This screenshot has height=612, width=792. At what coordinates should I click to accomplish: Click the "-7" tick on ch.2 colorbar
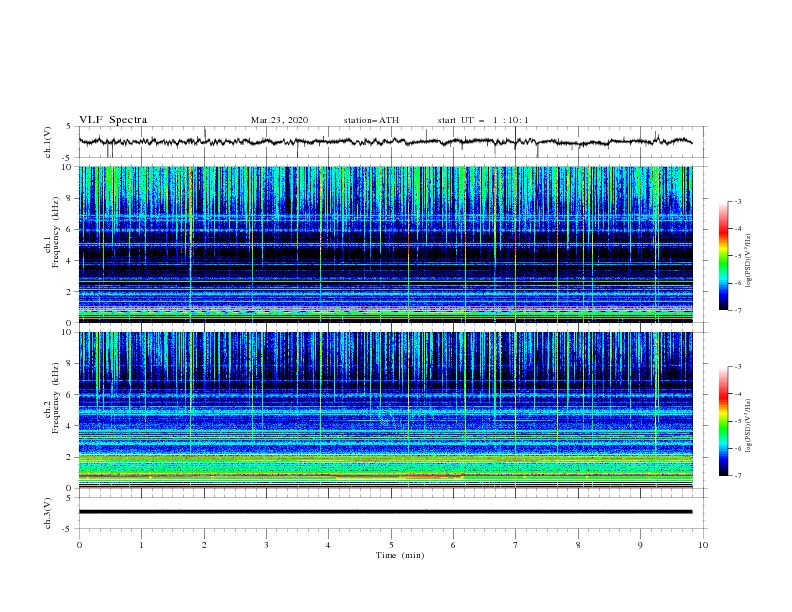point(737,475)
